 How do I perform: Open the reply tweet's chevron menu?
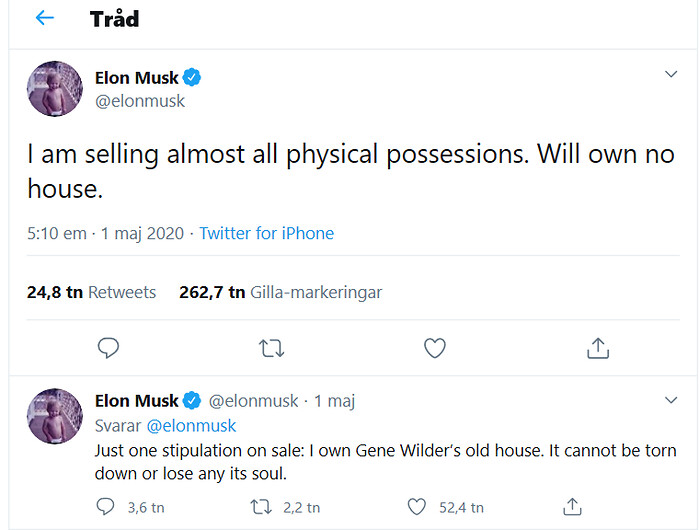click(671, 400)
